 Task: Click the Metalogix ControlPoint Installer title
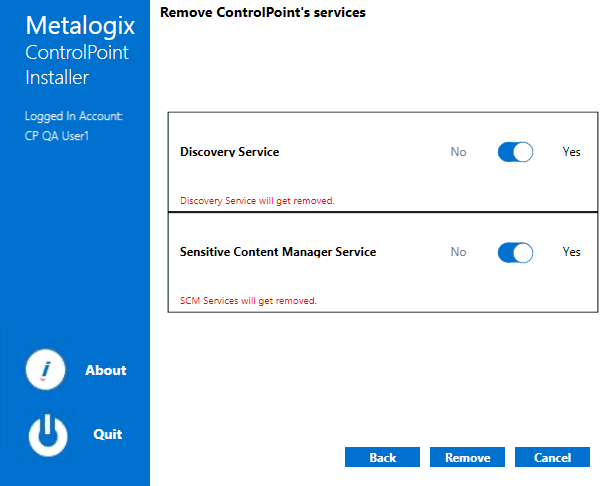click(x=70, y=51)
